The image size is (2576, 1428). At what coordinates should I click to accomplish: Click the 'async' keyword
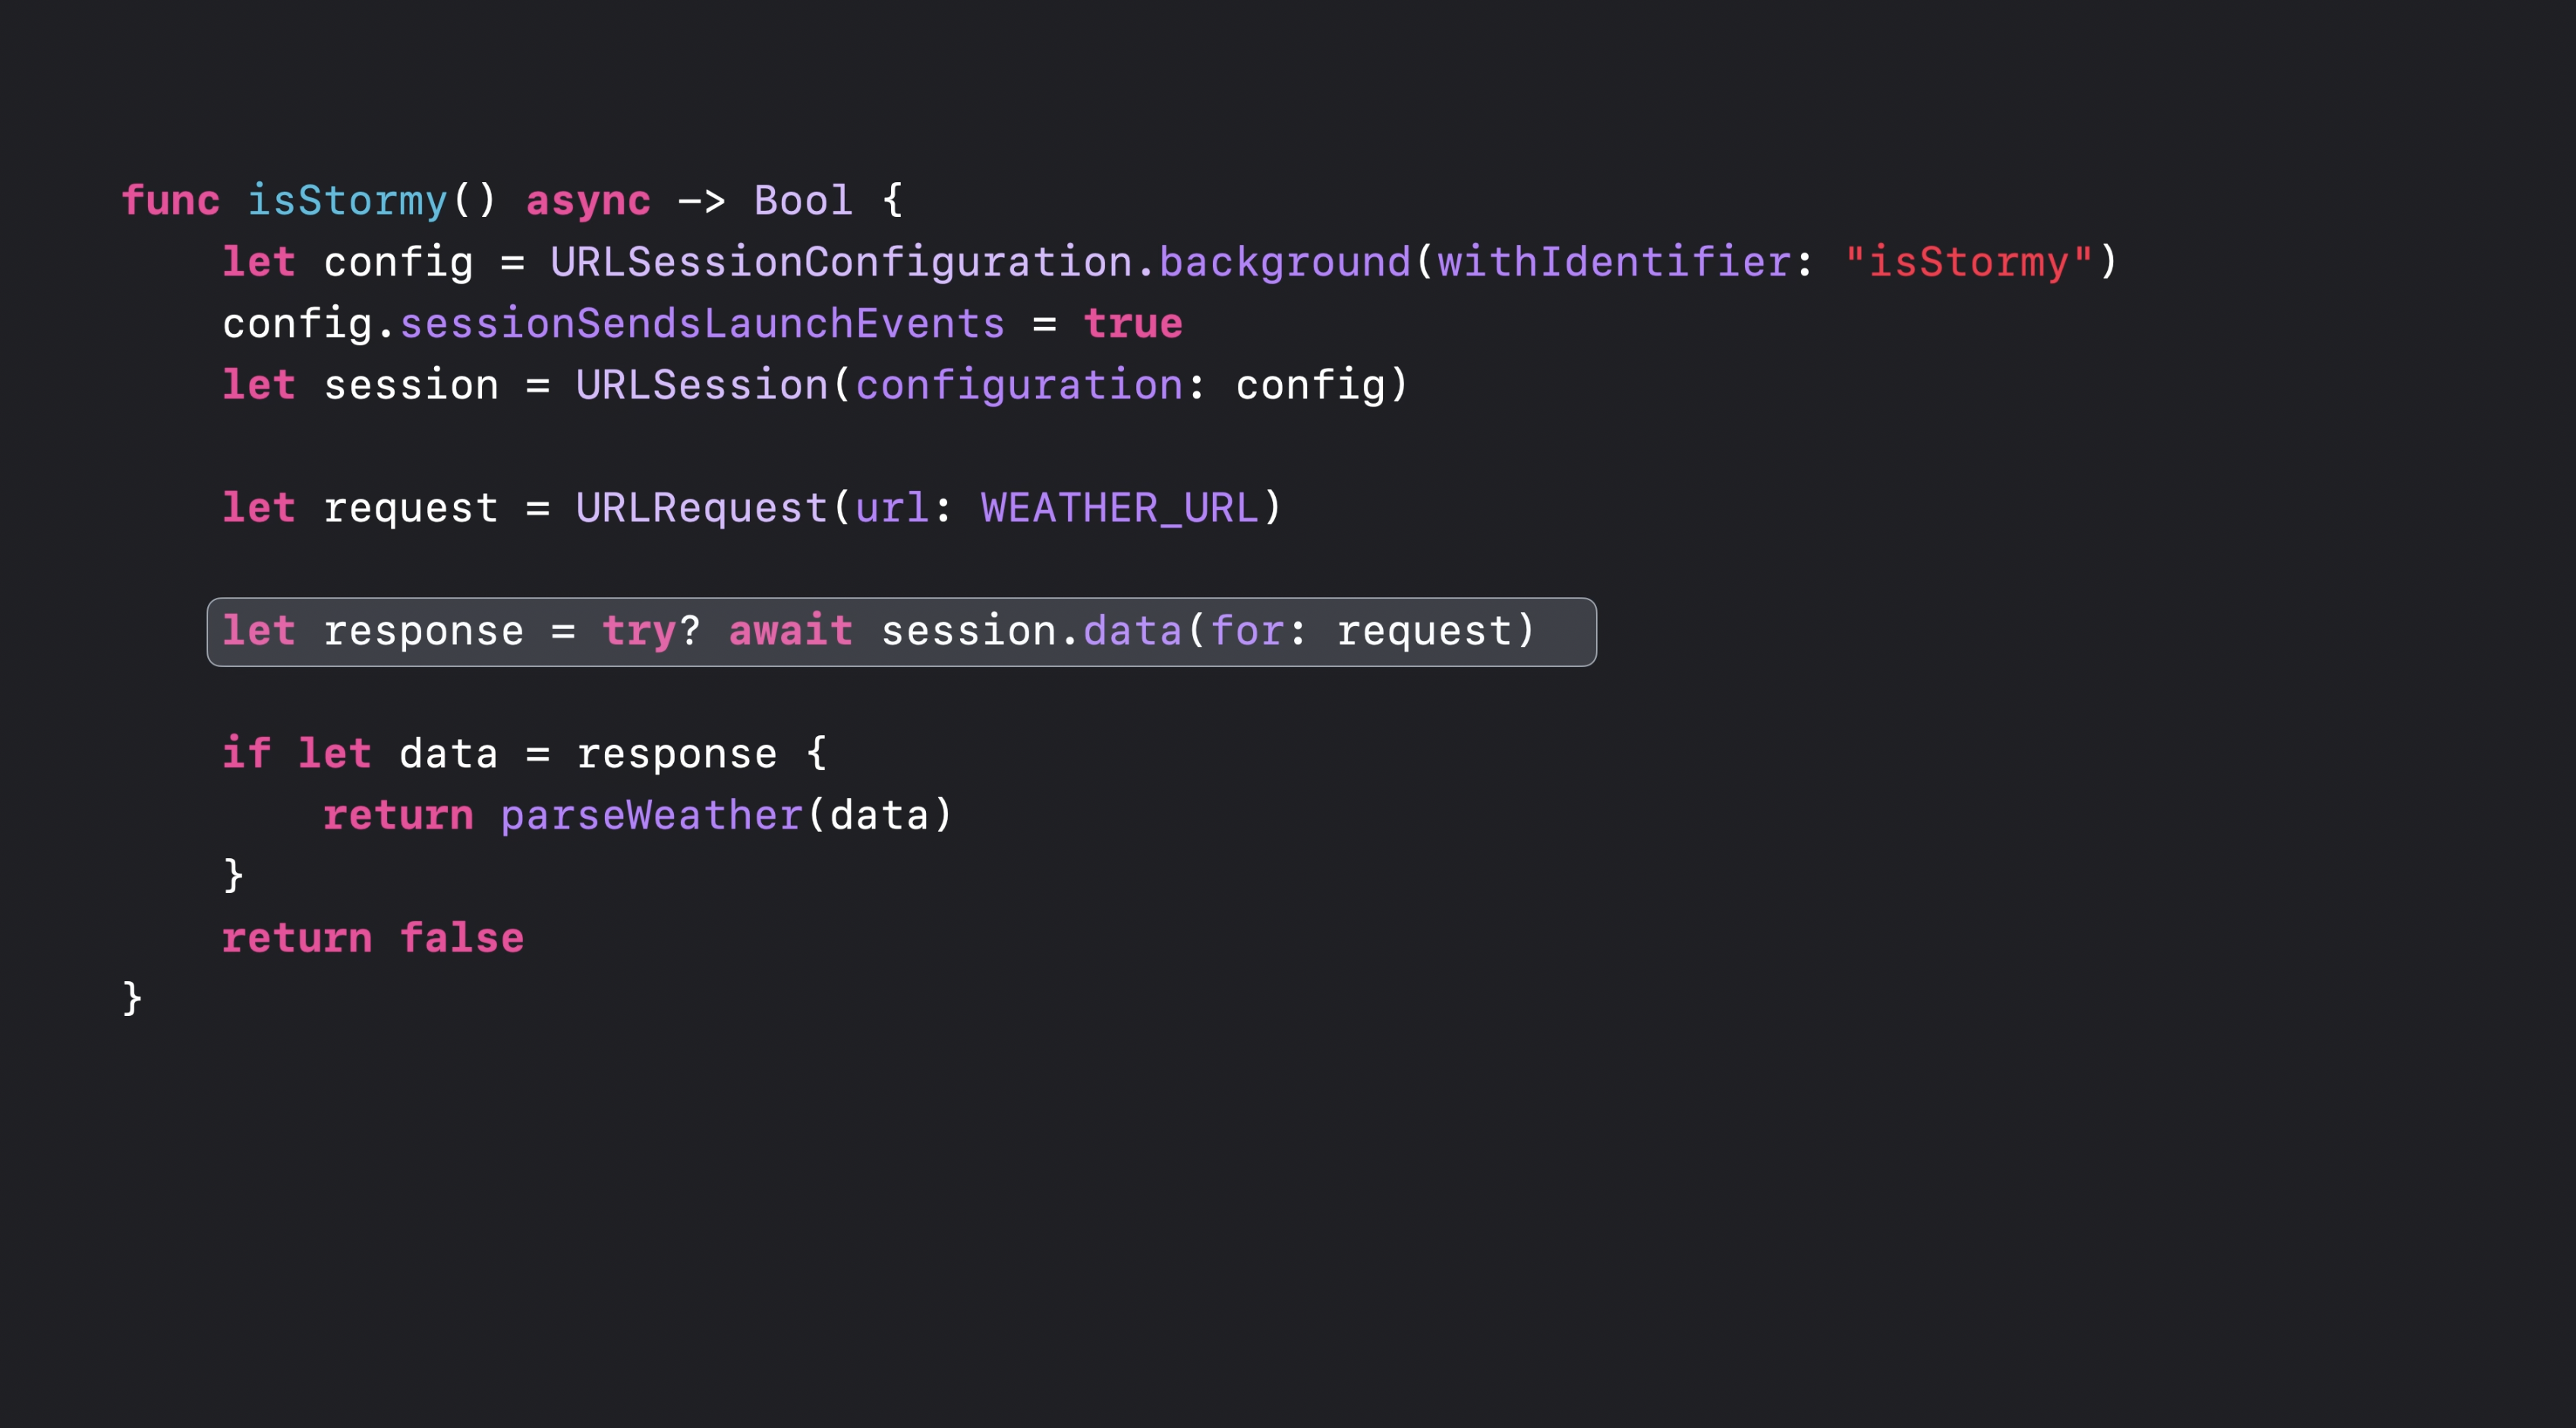point(588,203)
